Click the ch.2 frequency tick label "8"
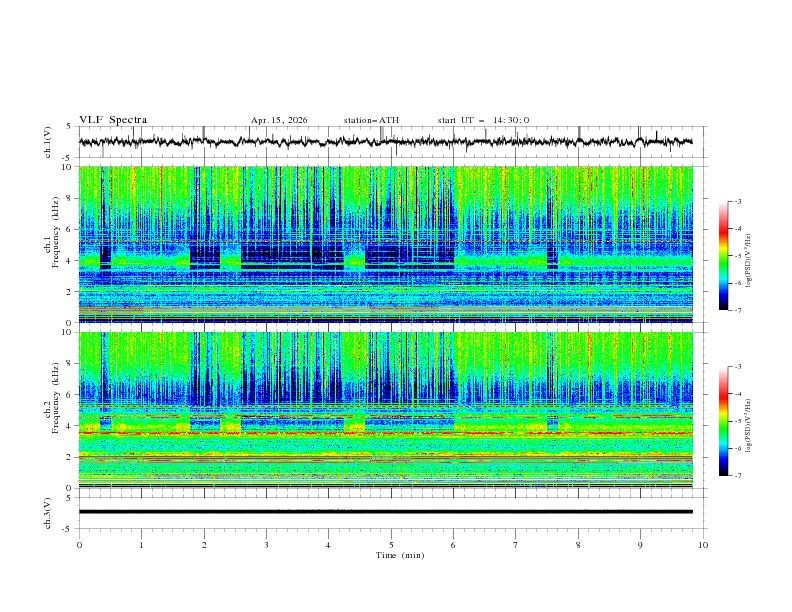Viewport: 792px width, 612px height. pos(69,364)
